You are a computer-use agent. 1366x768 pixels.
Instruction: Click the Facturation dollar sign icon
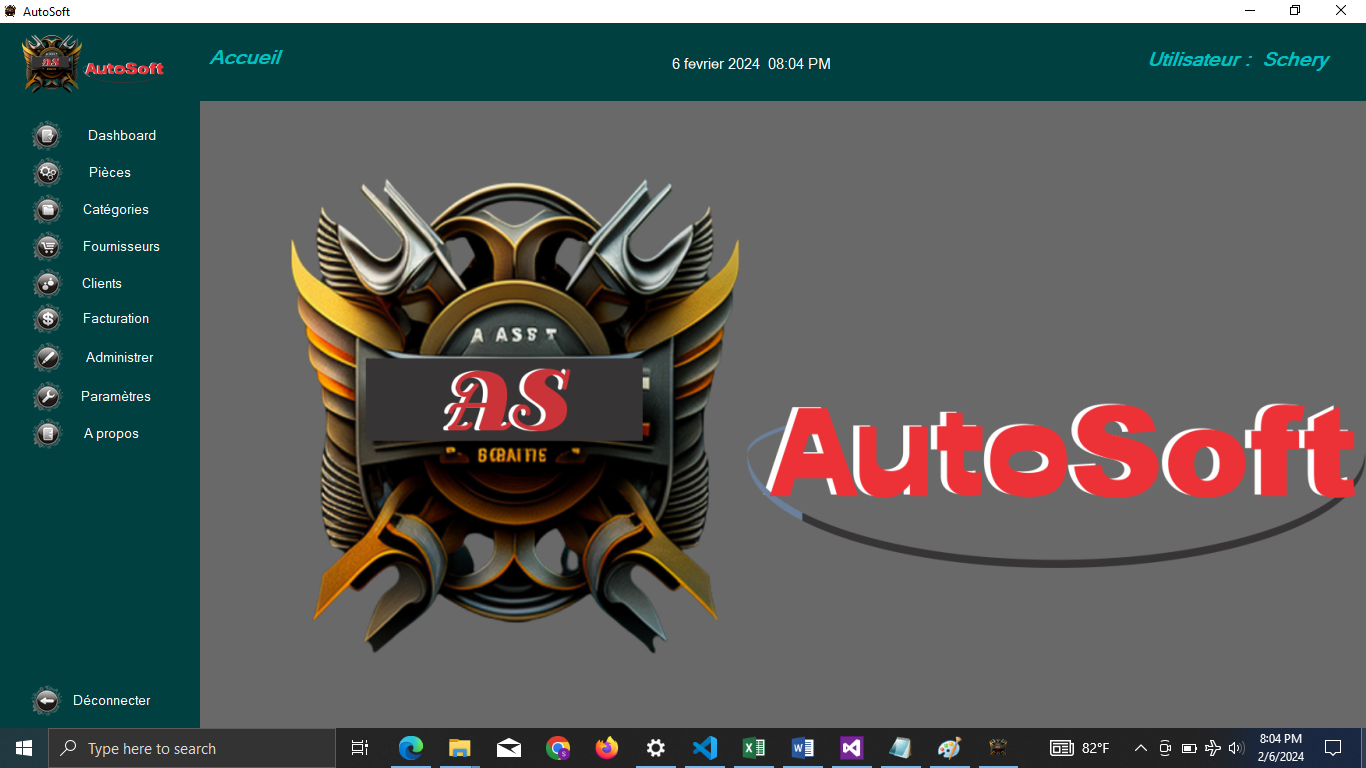pyautogui.click(x=47, y=319)
